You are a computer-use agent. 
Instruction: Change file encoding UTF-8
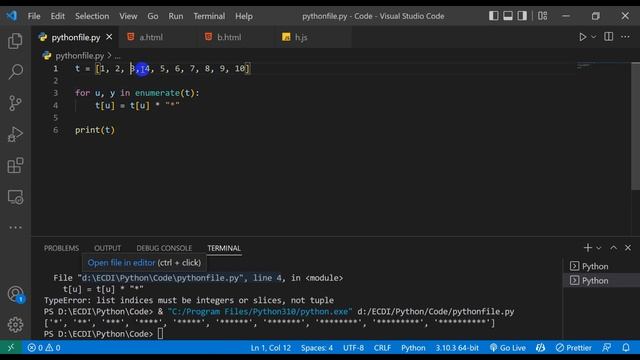[353, 348]
